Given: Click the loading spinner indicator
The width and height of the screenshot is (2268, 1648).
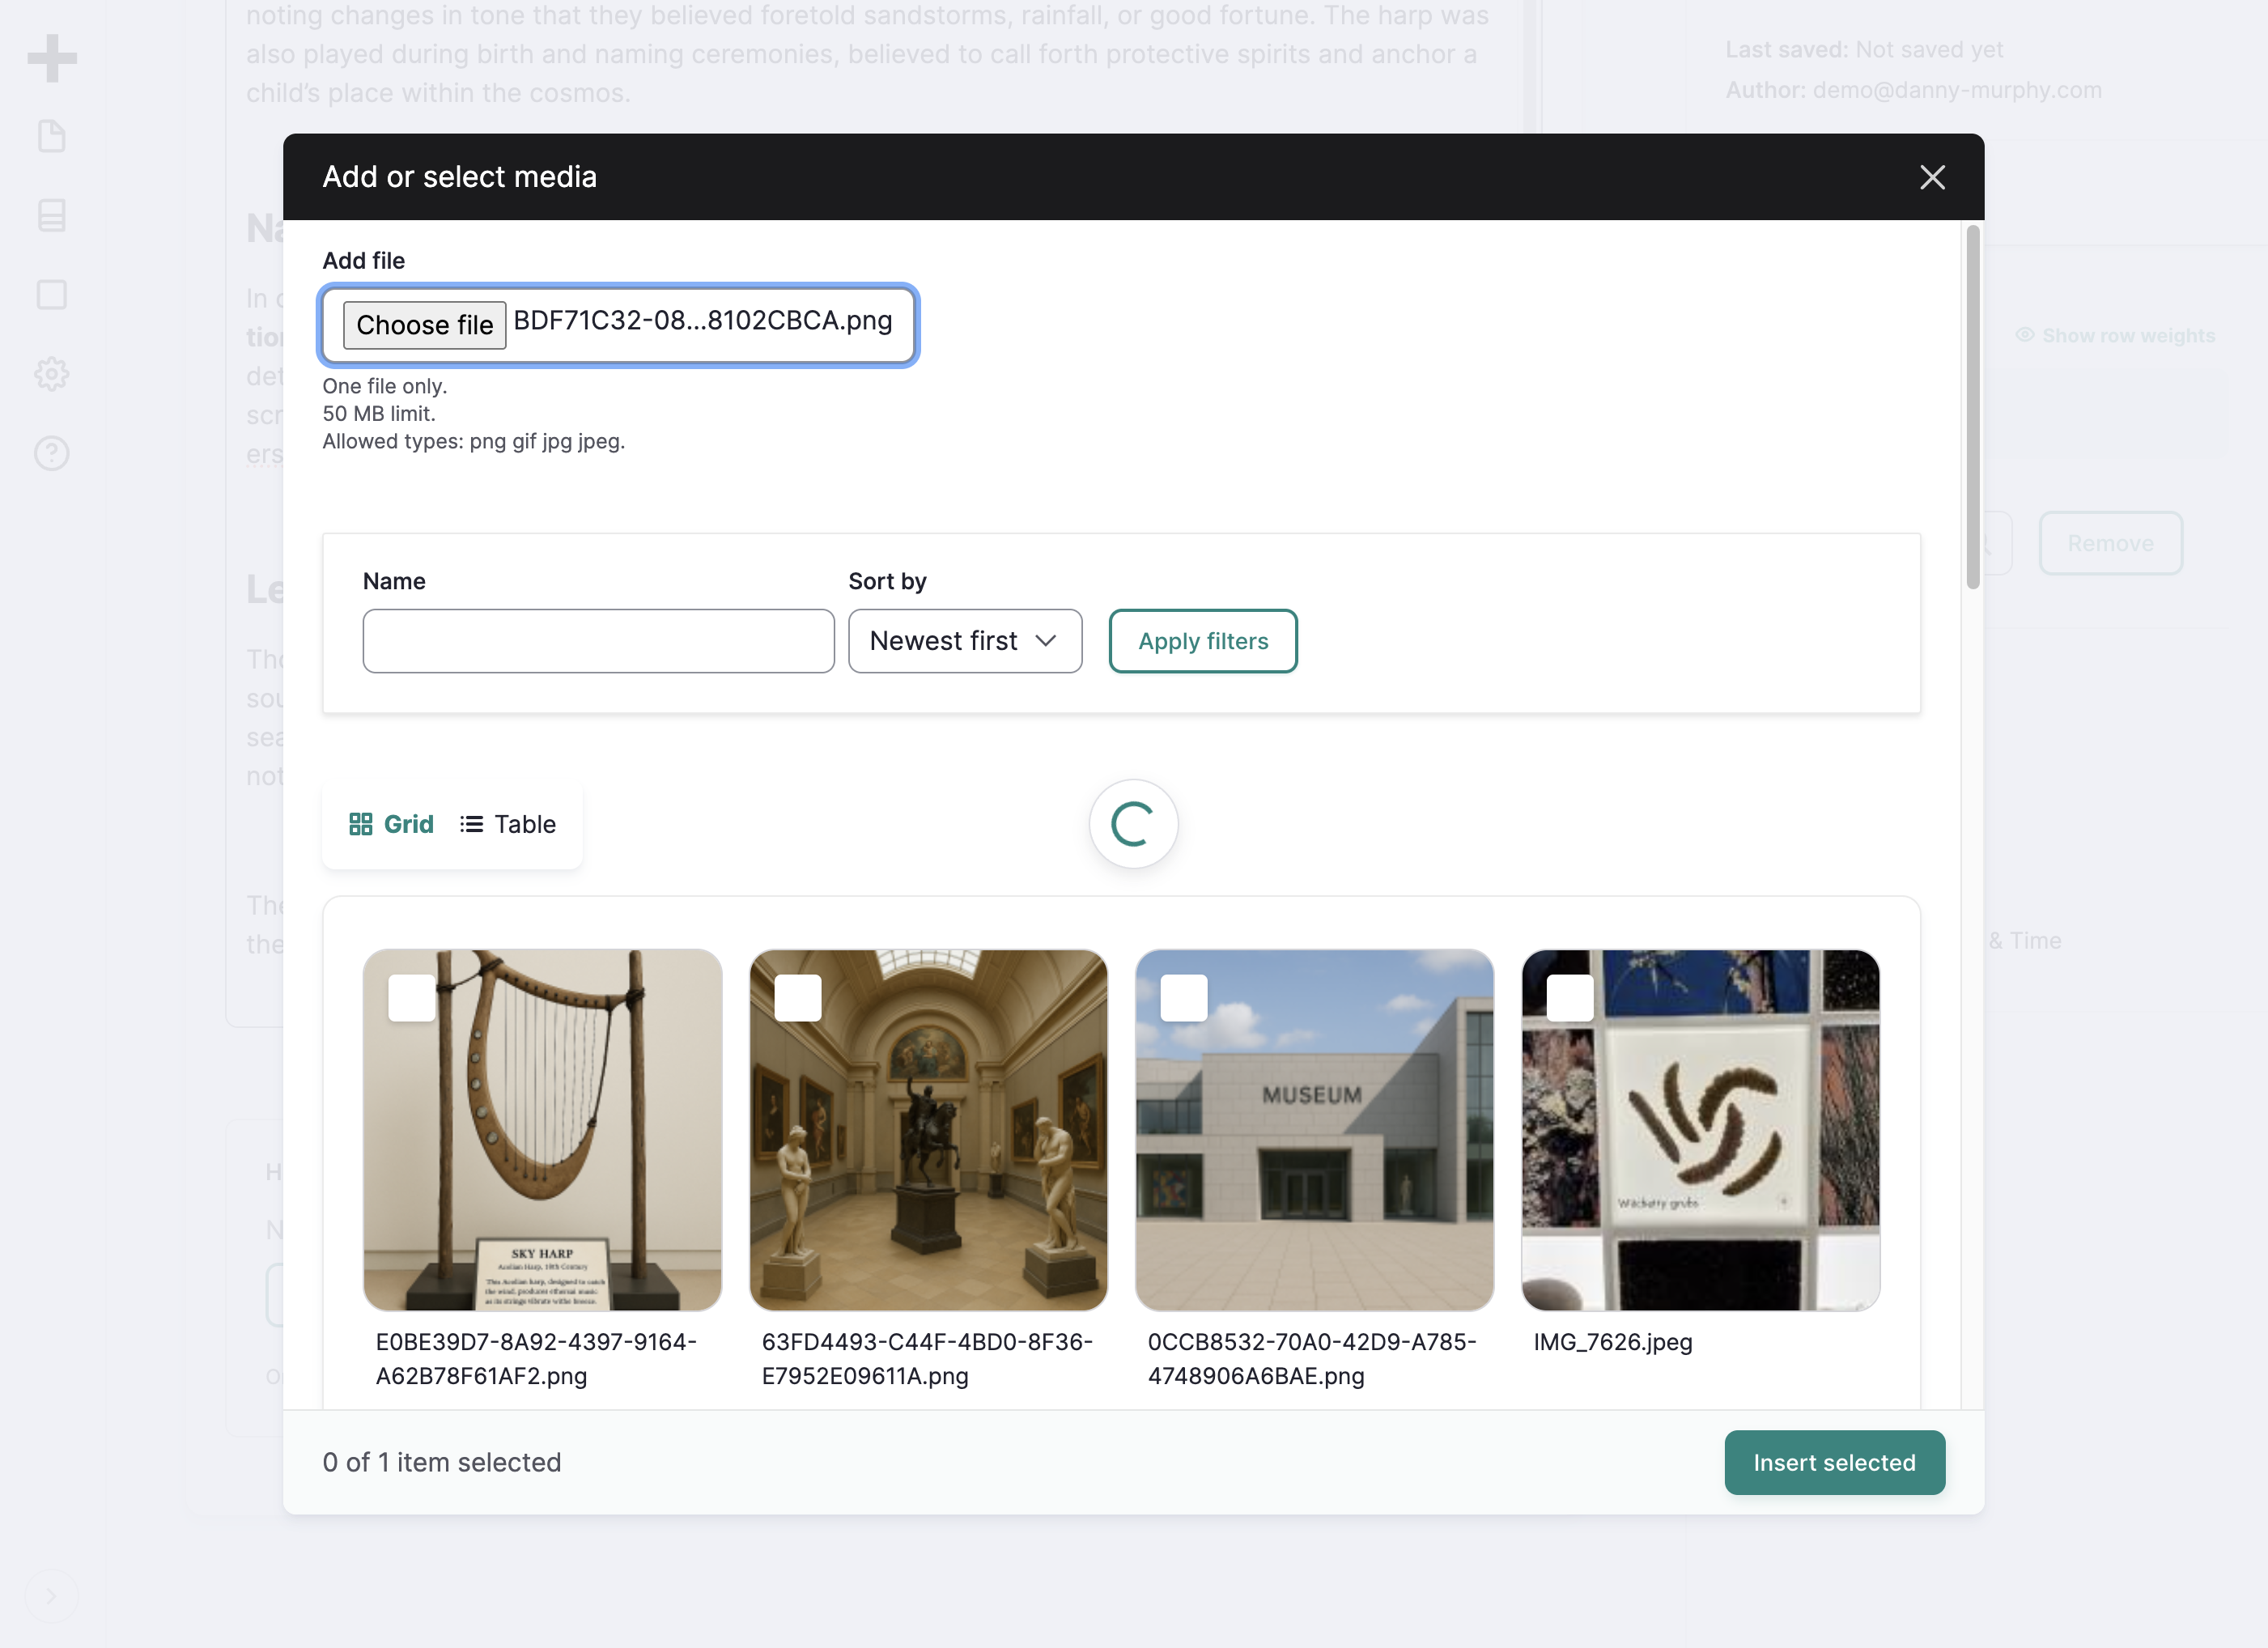Looking at the screenshot, I should [1133, 824].
